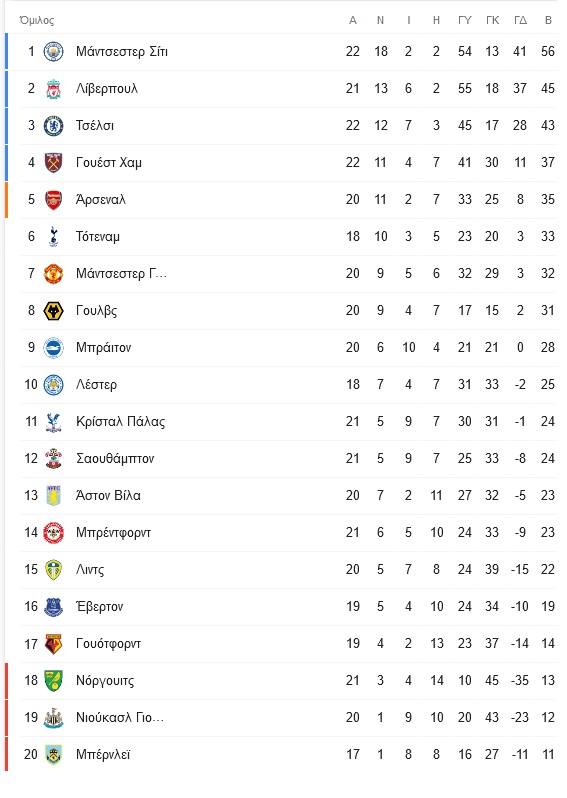Screen dimensions: 567x798
Task: Open the Σαουθάμπτον team page
Action: coord(115,459)
